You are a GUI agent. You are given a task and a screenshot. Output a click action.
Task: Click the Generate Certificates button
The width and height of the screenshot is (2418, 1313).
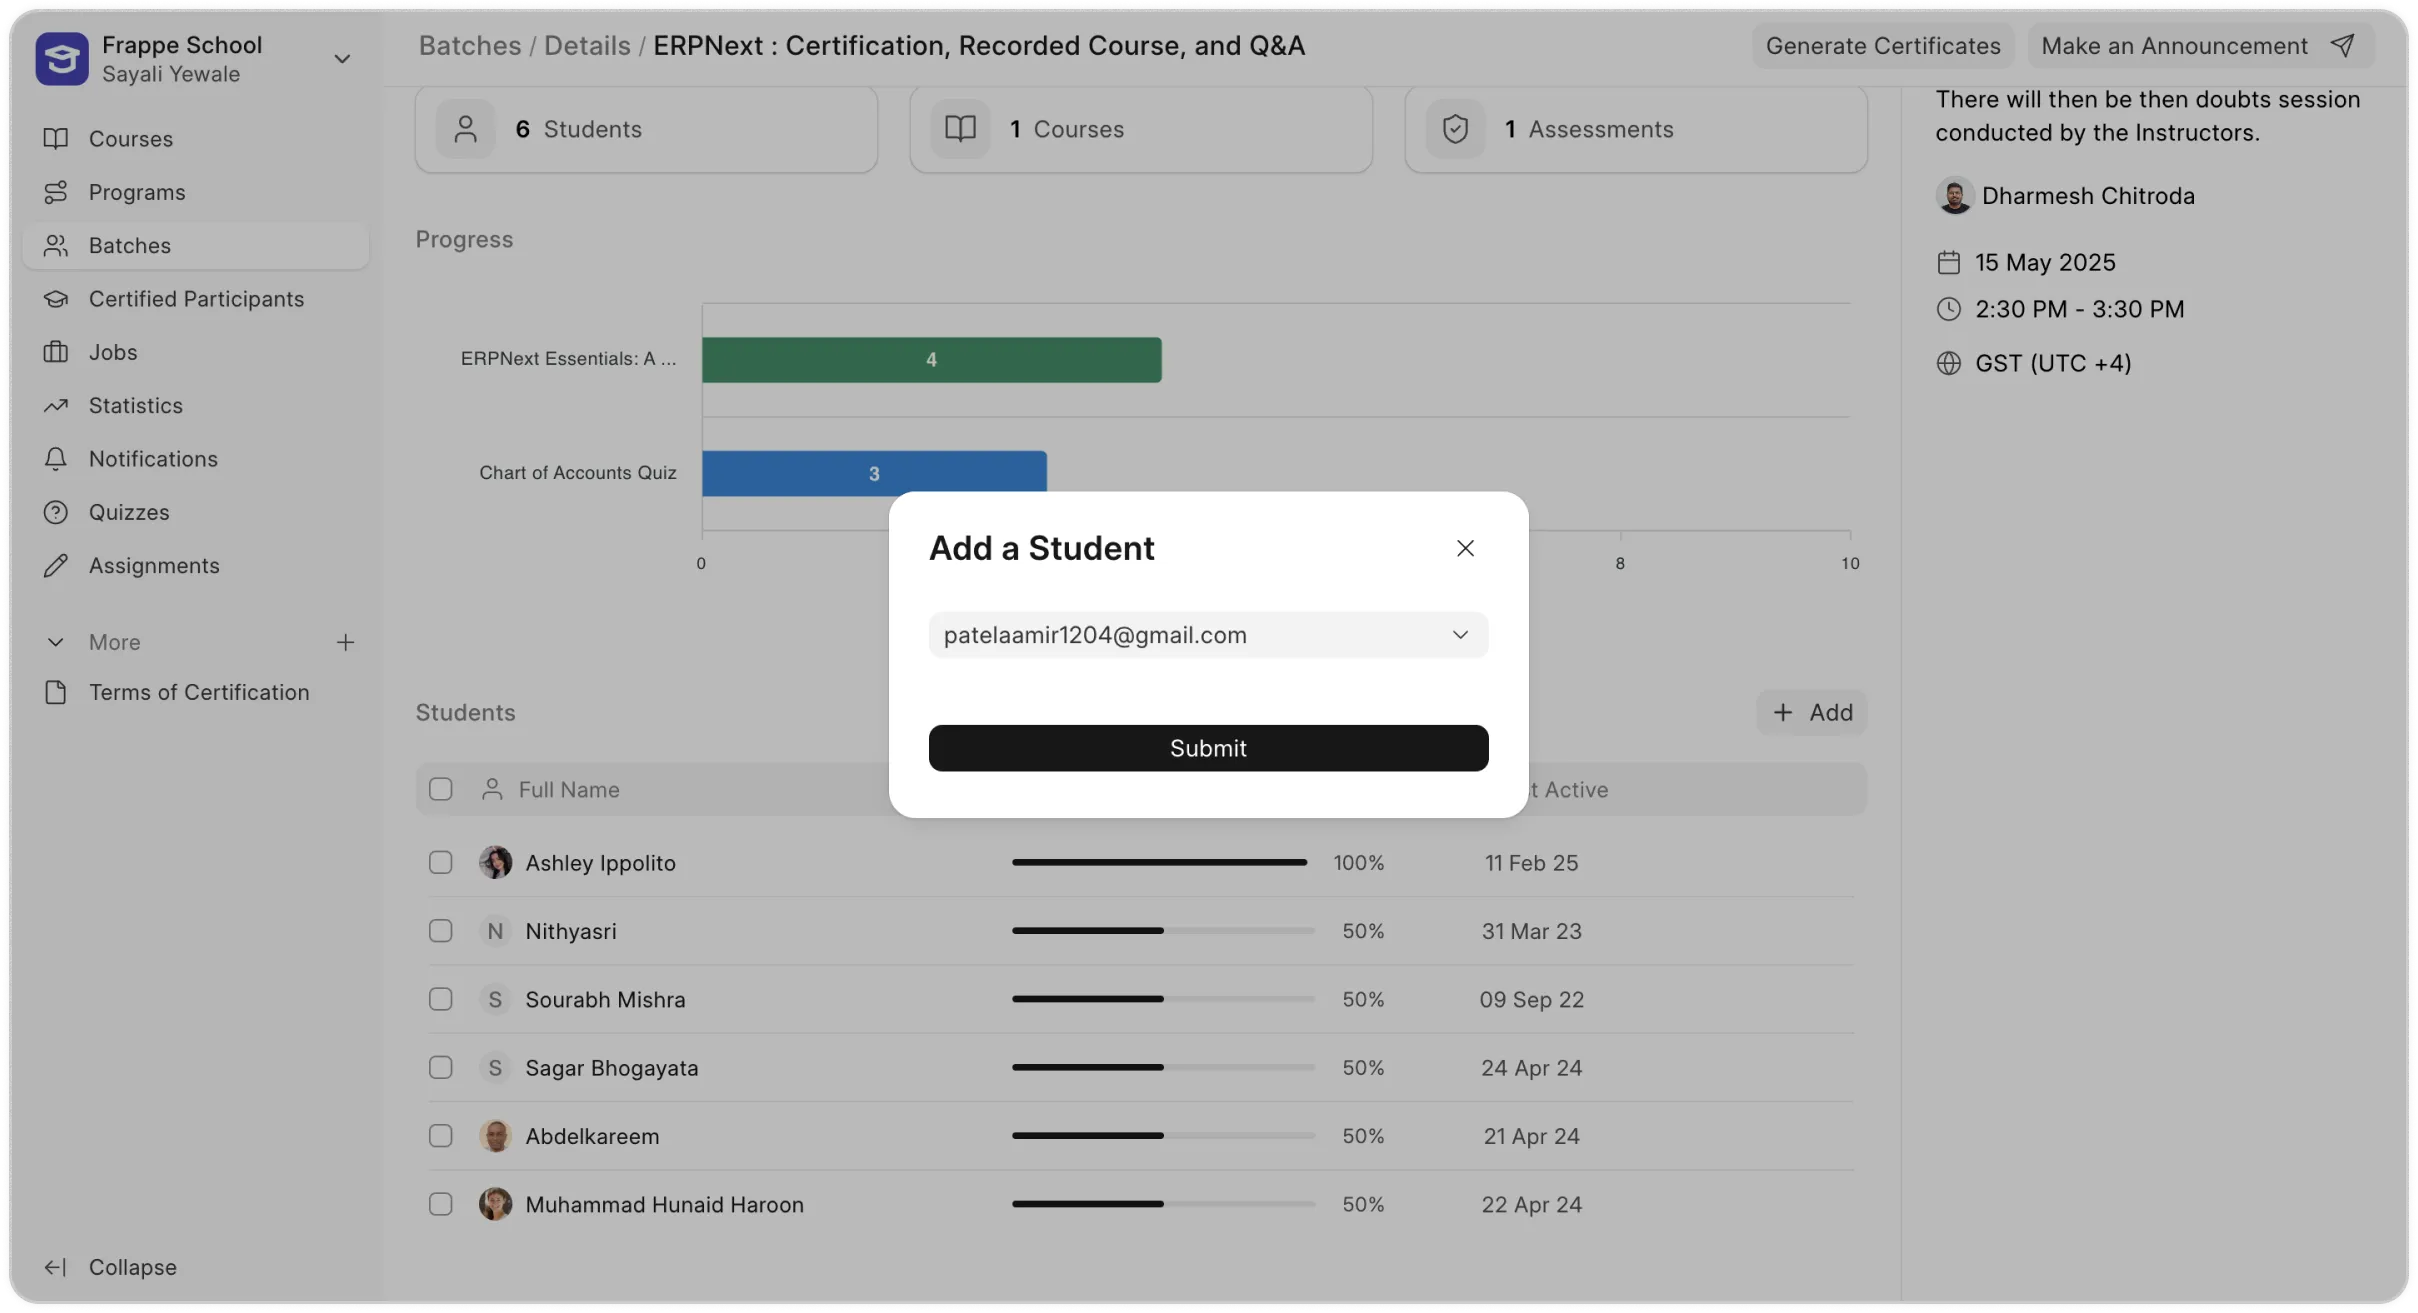click(x=1882, y=46)
